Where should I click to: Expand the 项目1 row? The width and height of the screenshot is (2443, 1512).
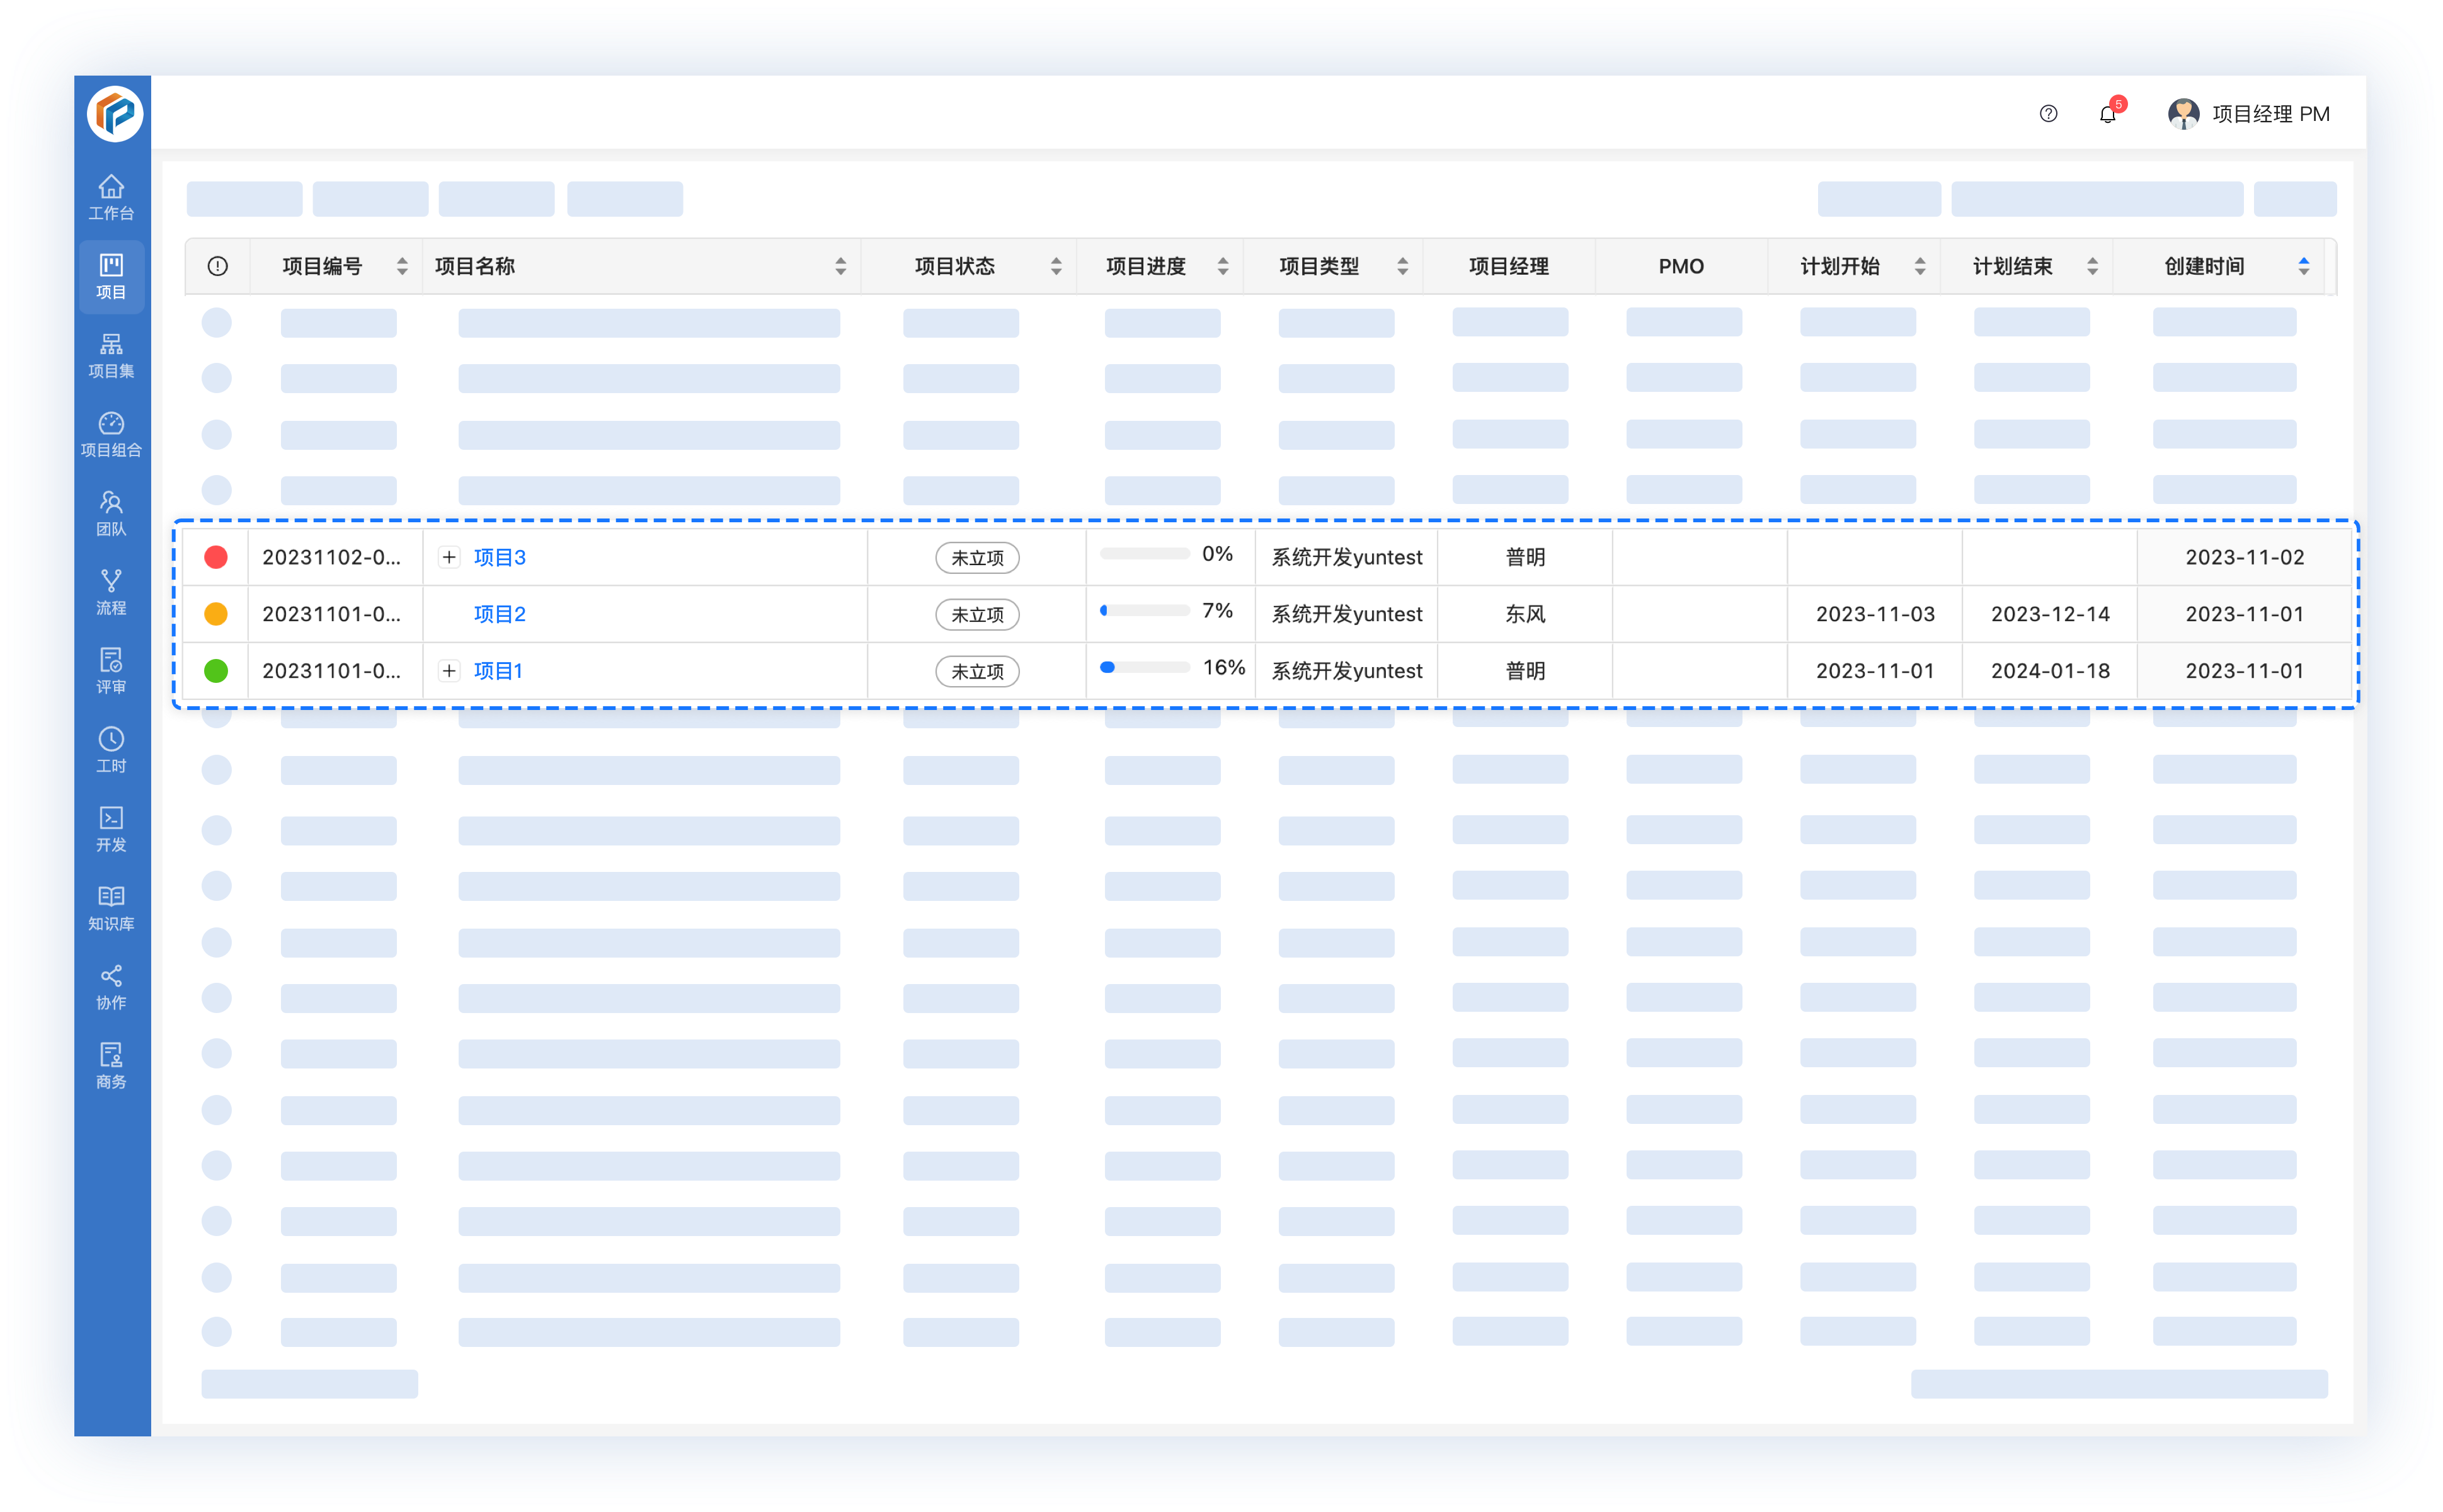[x=449, y=671]
